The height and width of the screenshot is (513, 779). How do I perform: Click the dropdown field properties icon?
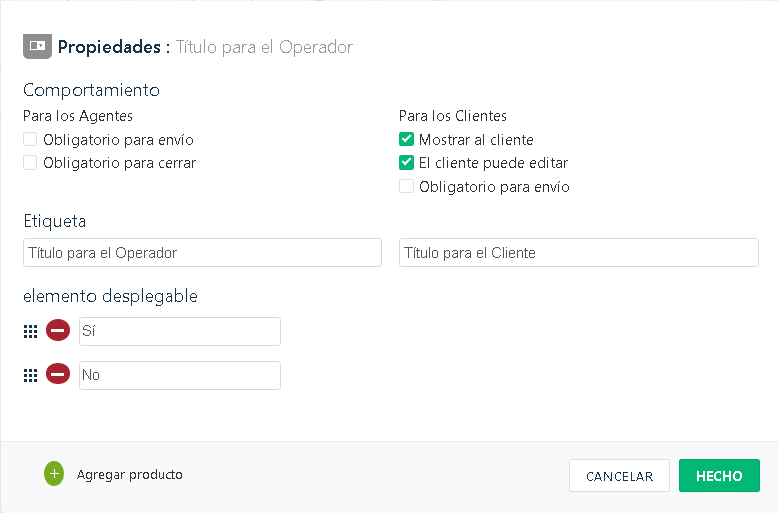(37, 46)
